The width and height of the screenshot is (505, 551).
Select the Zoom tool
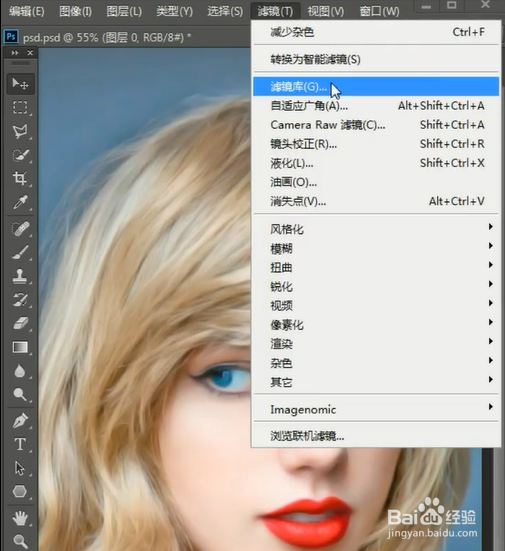[20, 541]
